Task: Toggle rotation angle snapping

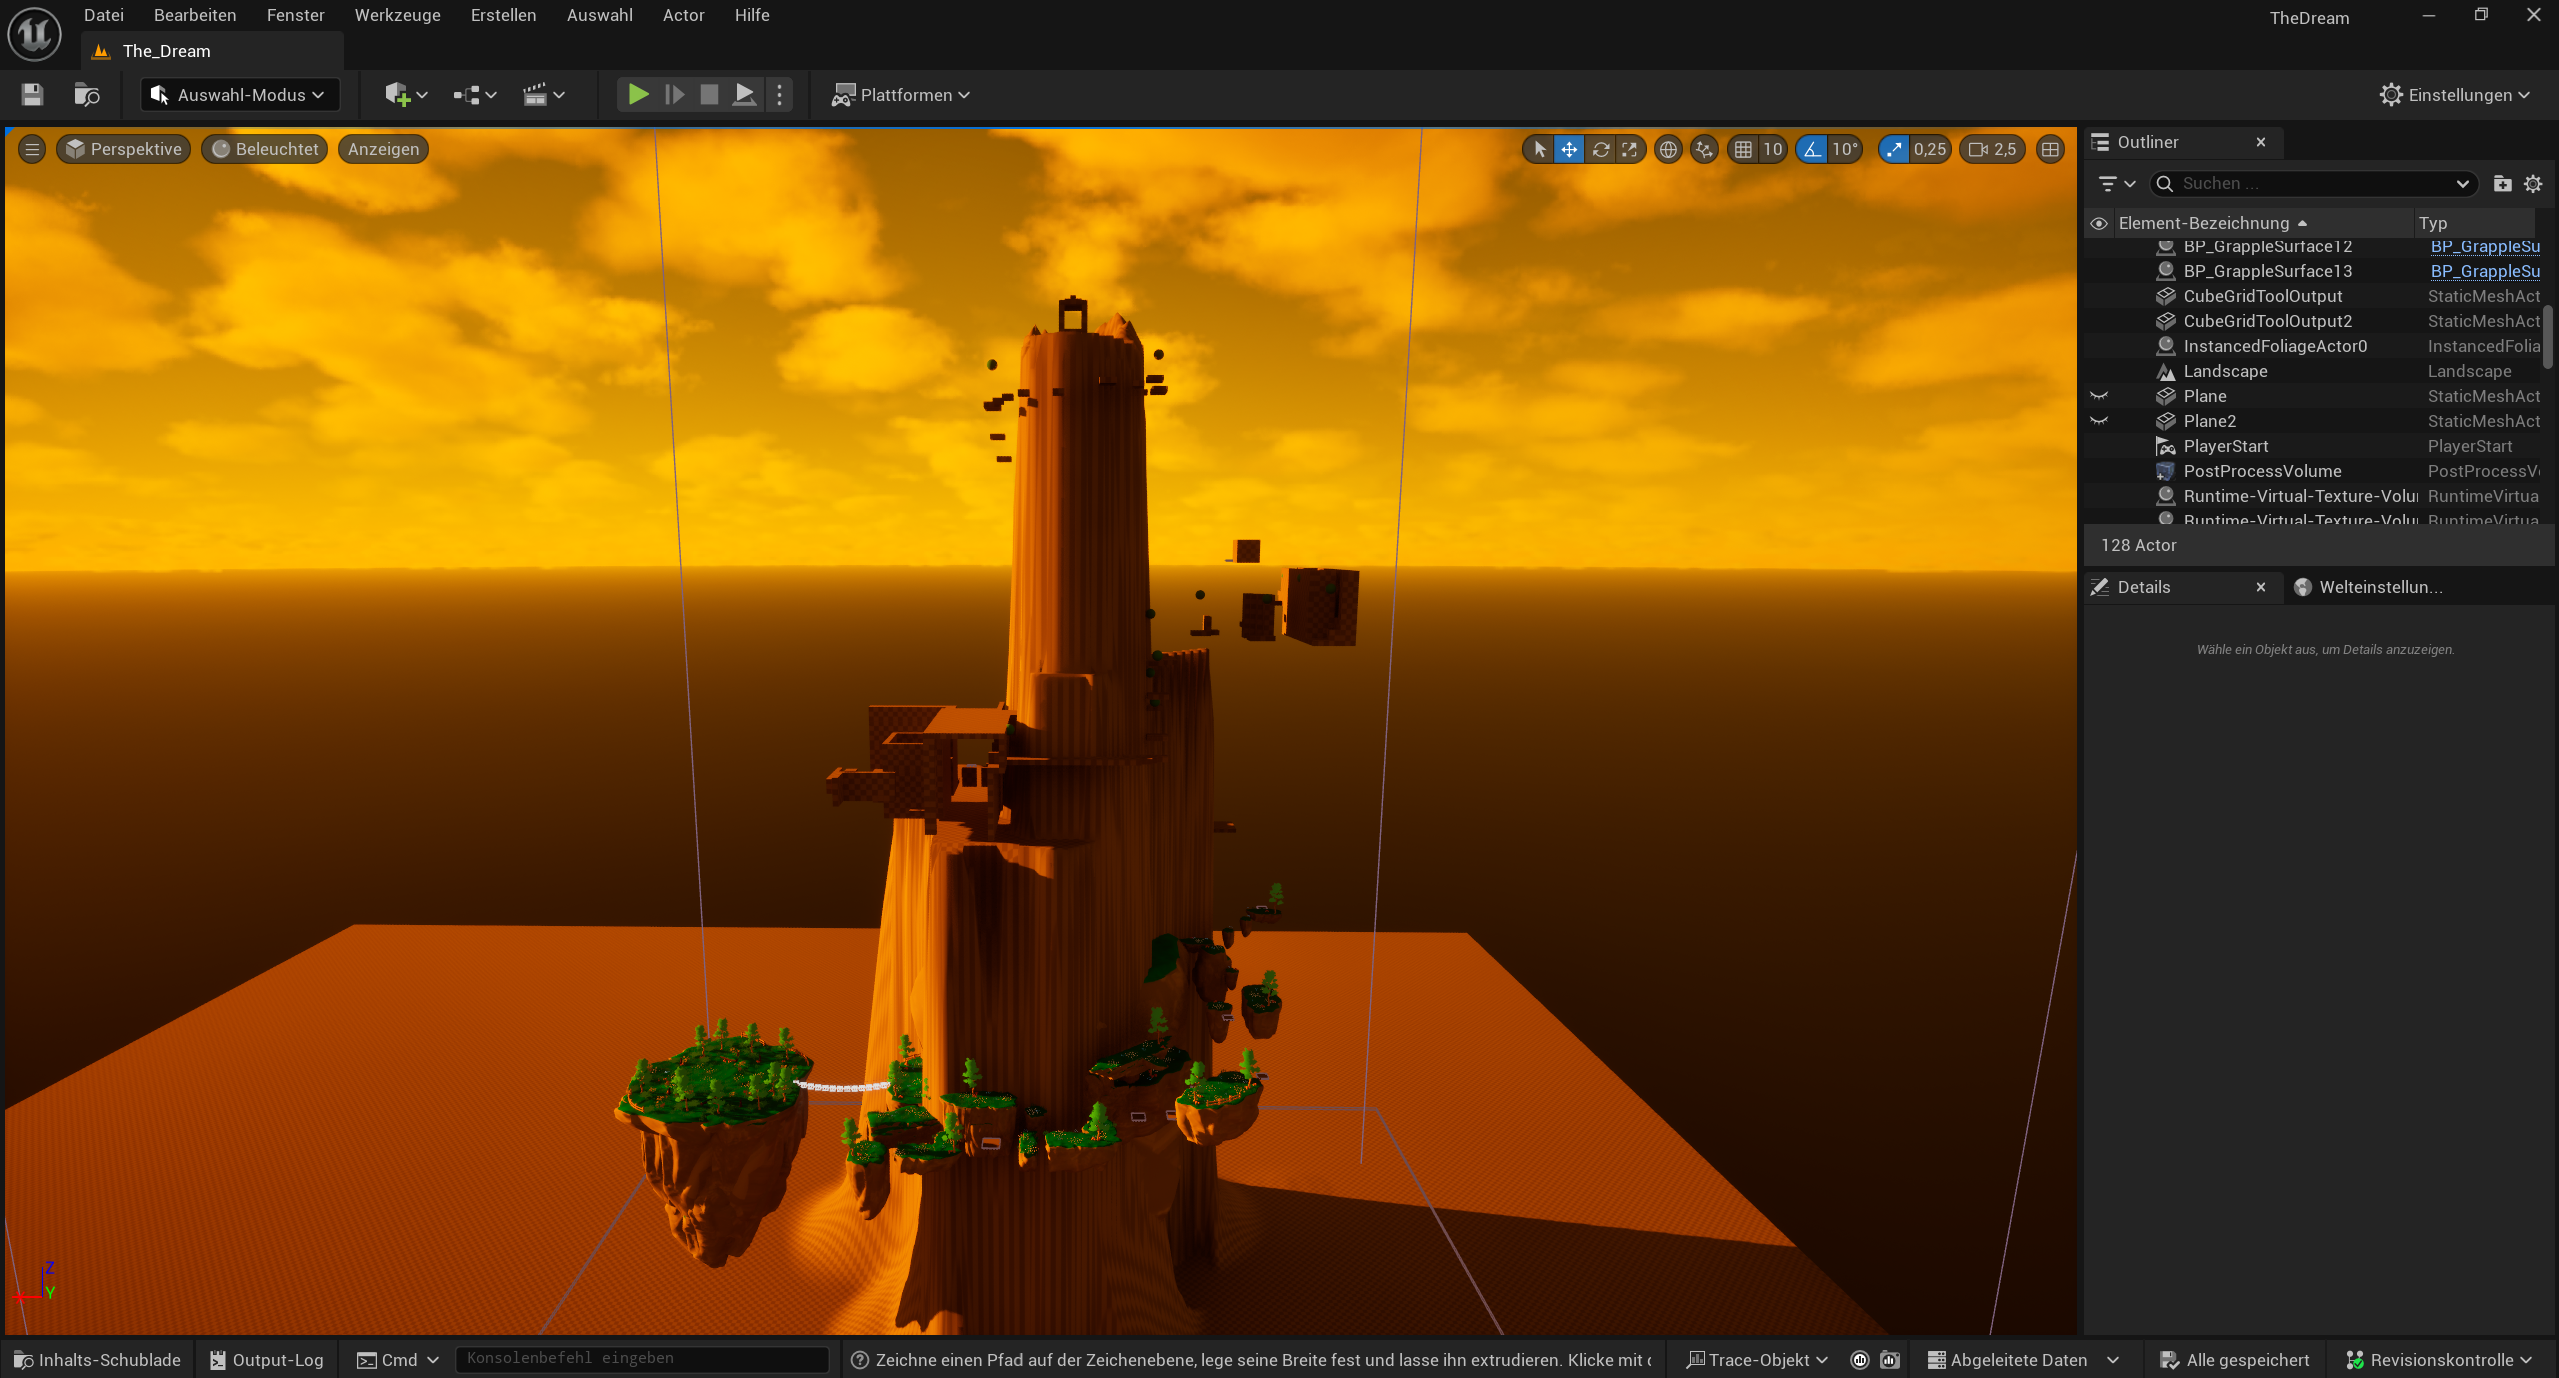Action: click(1812, 149)
